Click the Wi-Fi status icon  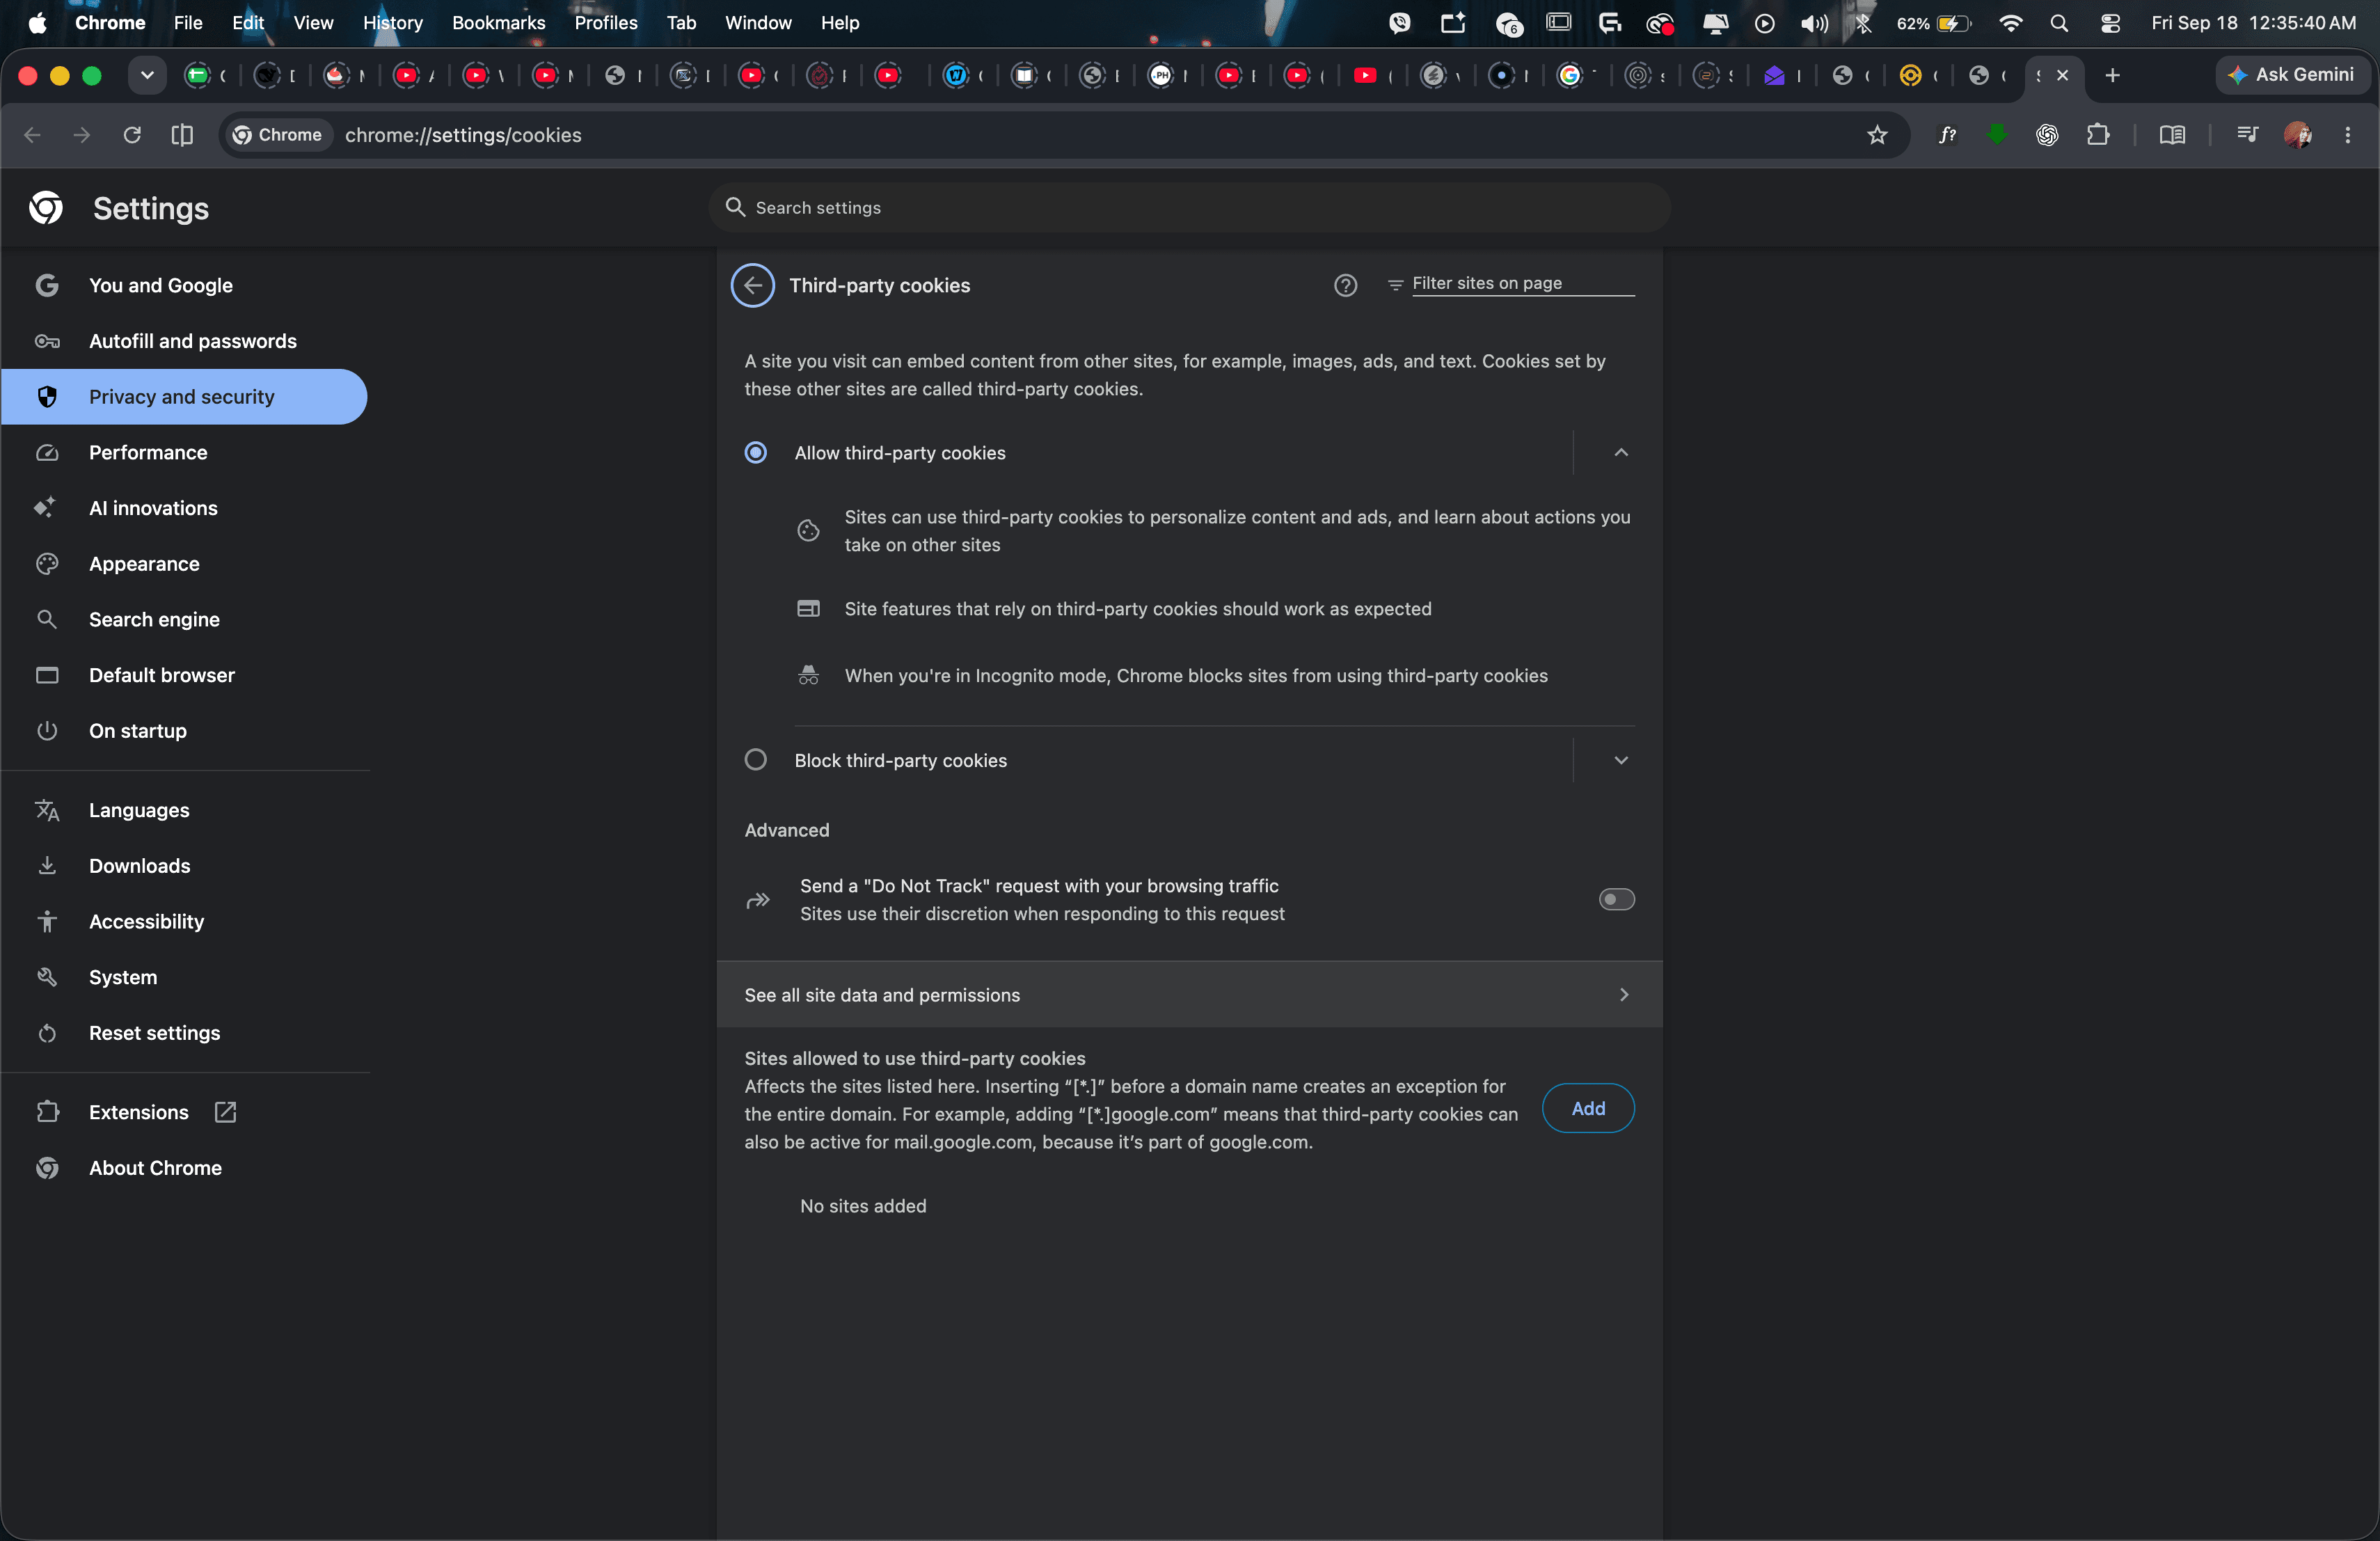2010,23
